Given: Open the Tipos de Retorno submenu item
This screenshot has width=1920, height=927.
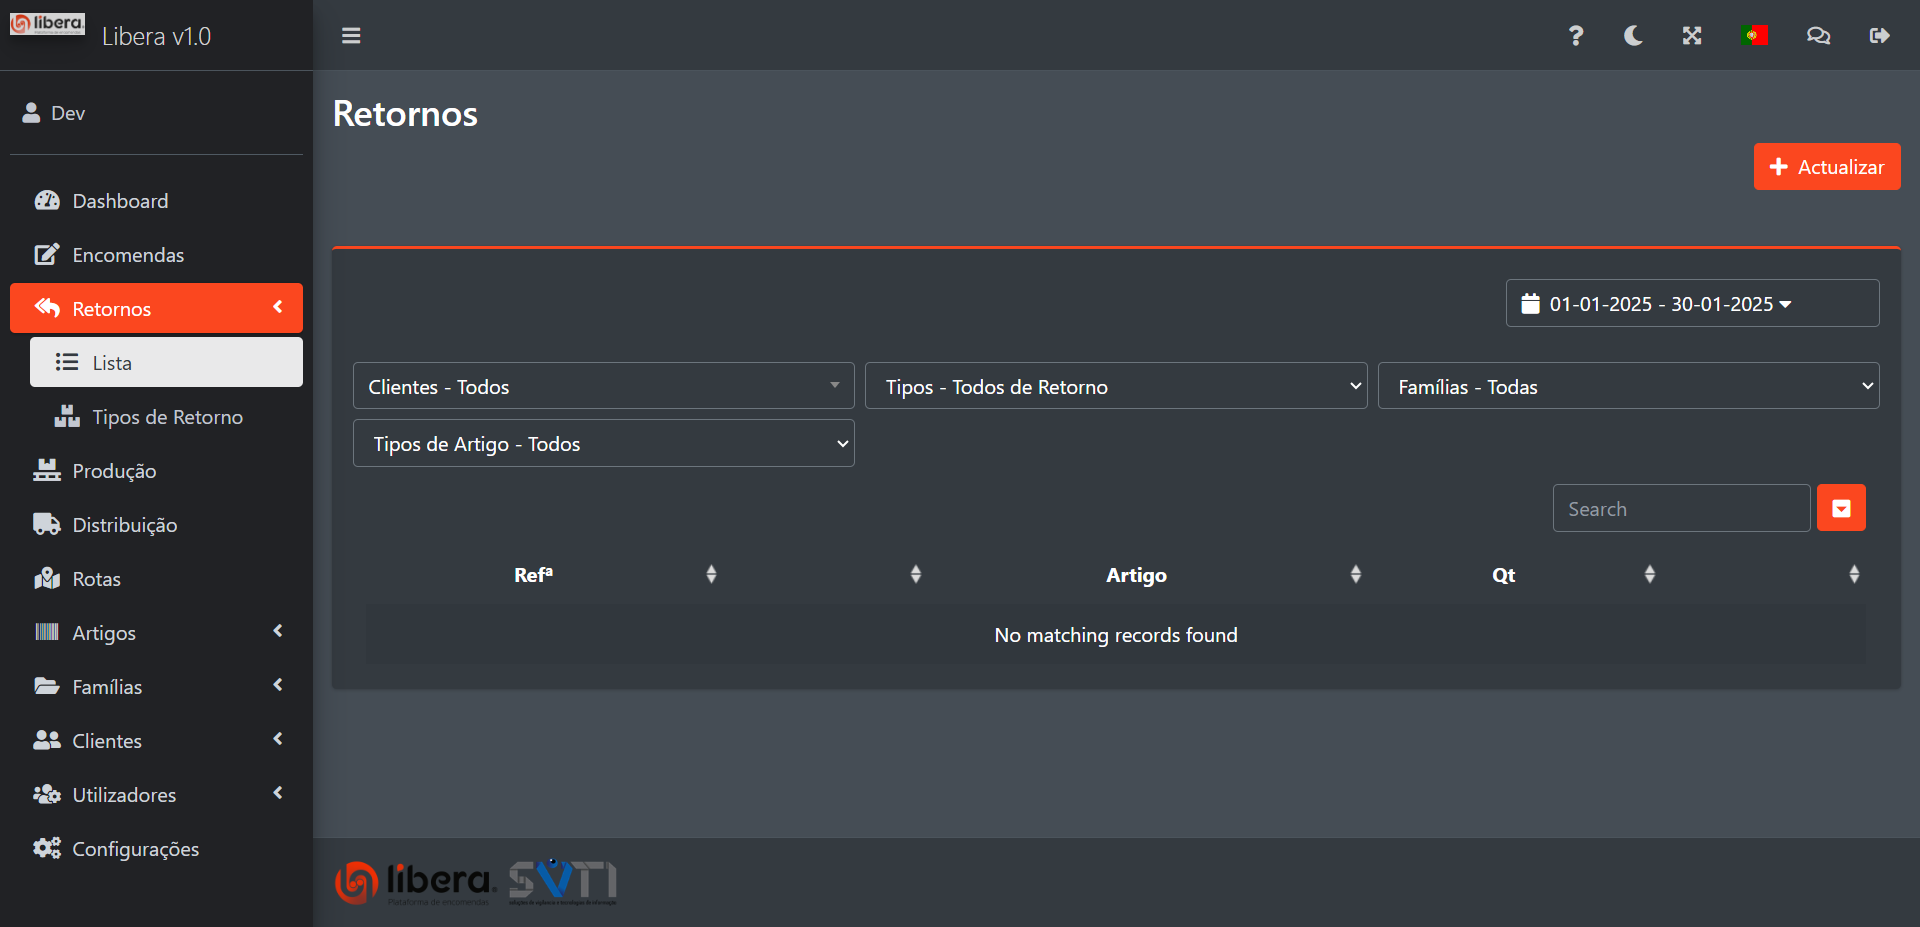Looking at the screenshot, I should (x=167, y=417).
